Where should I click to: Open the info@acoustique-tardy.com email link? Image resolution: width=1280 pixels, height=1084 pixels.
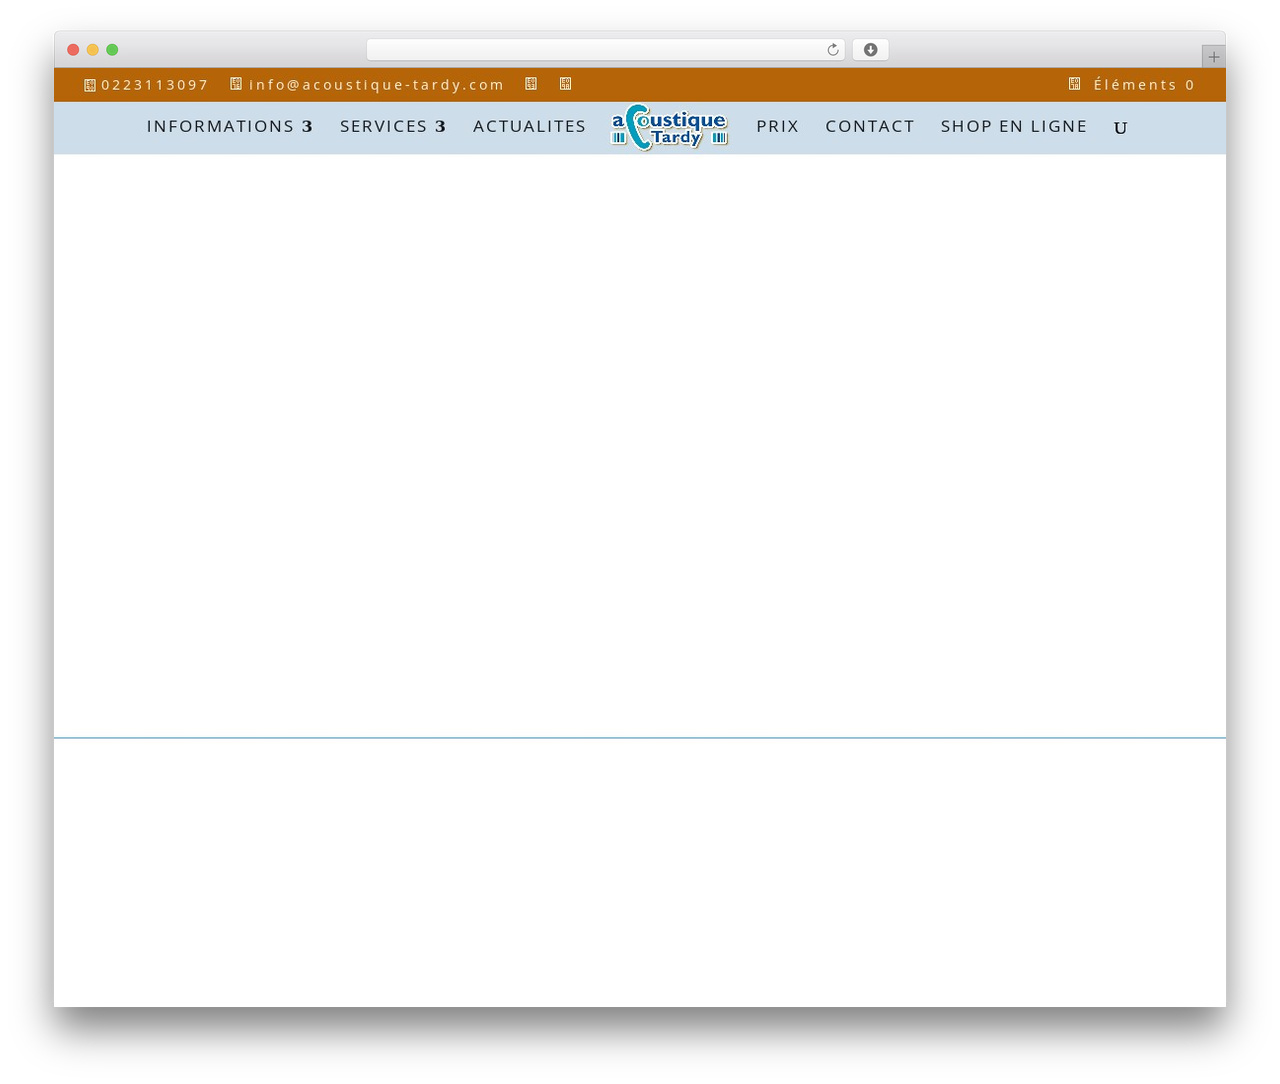coord(376,85)
